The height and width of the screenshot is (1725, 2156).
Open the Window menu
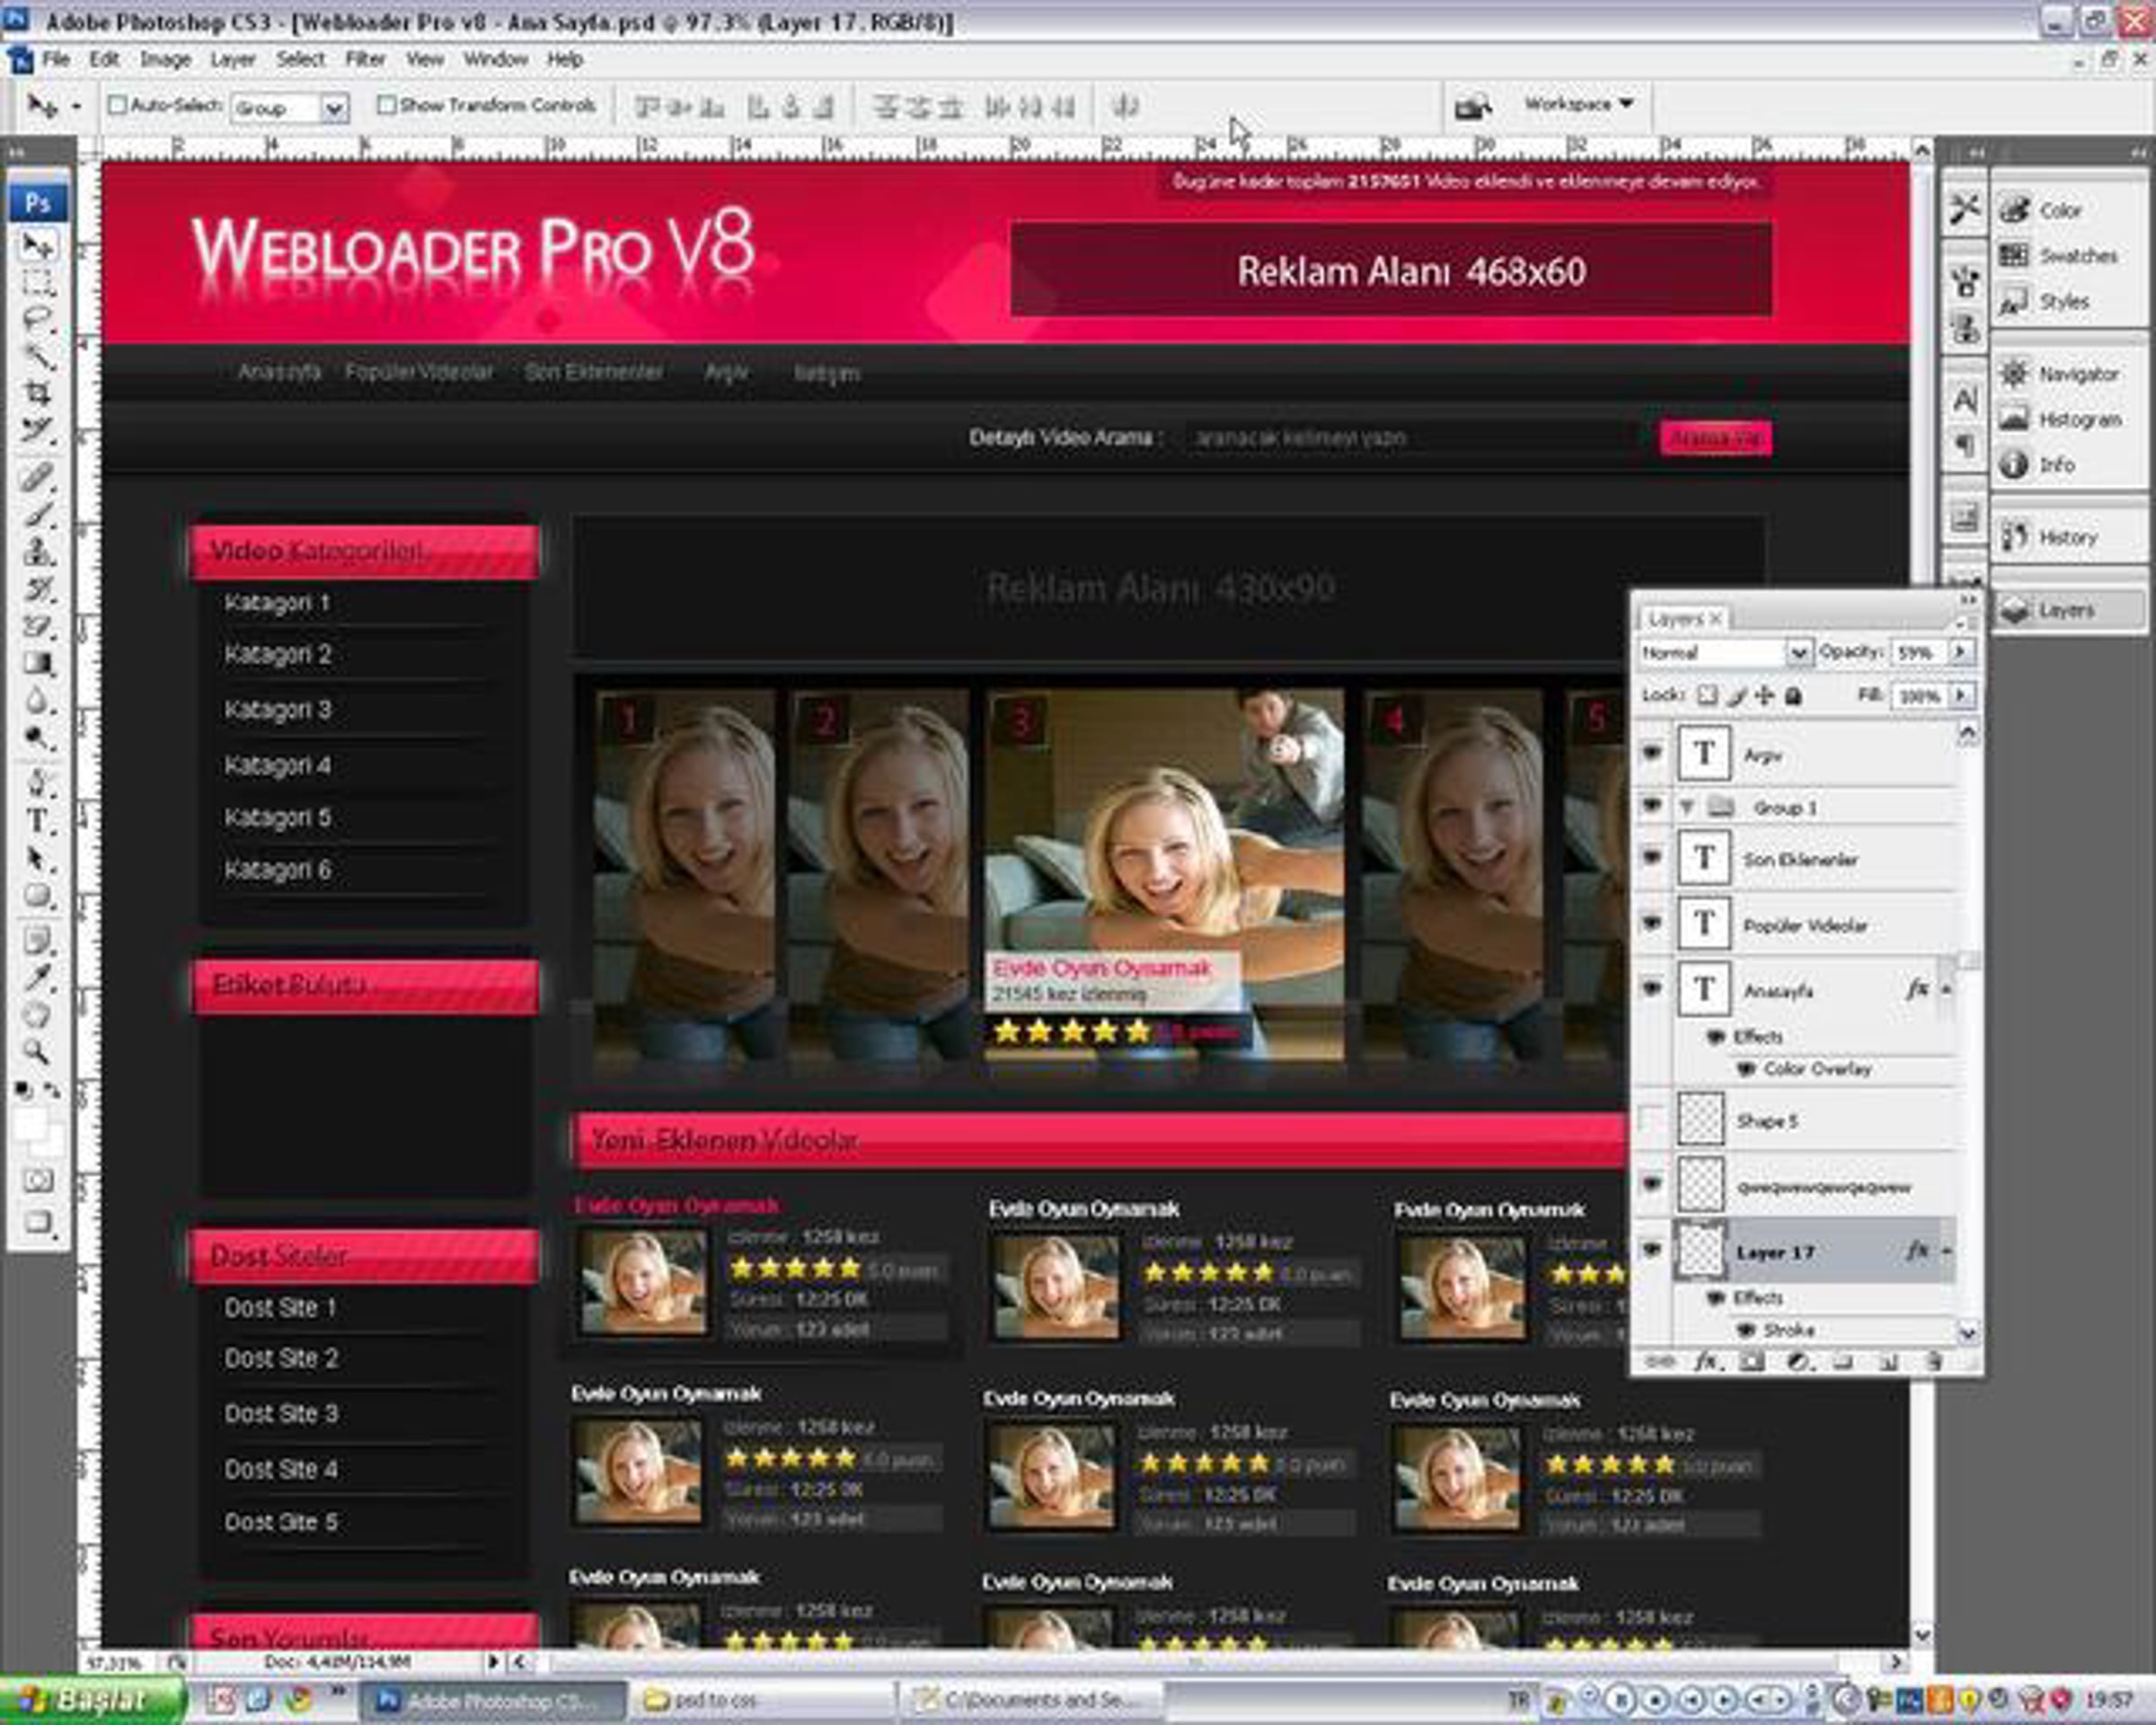pyautogui.click(x=495, y=60)
